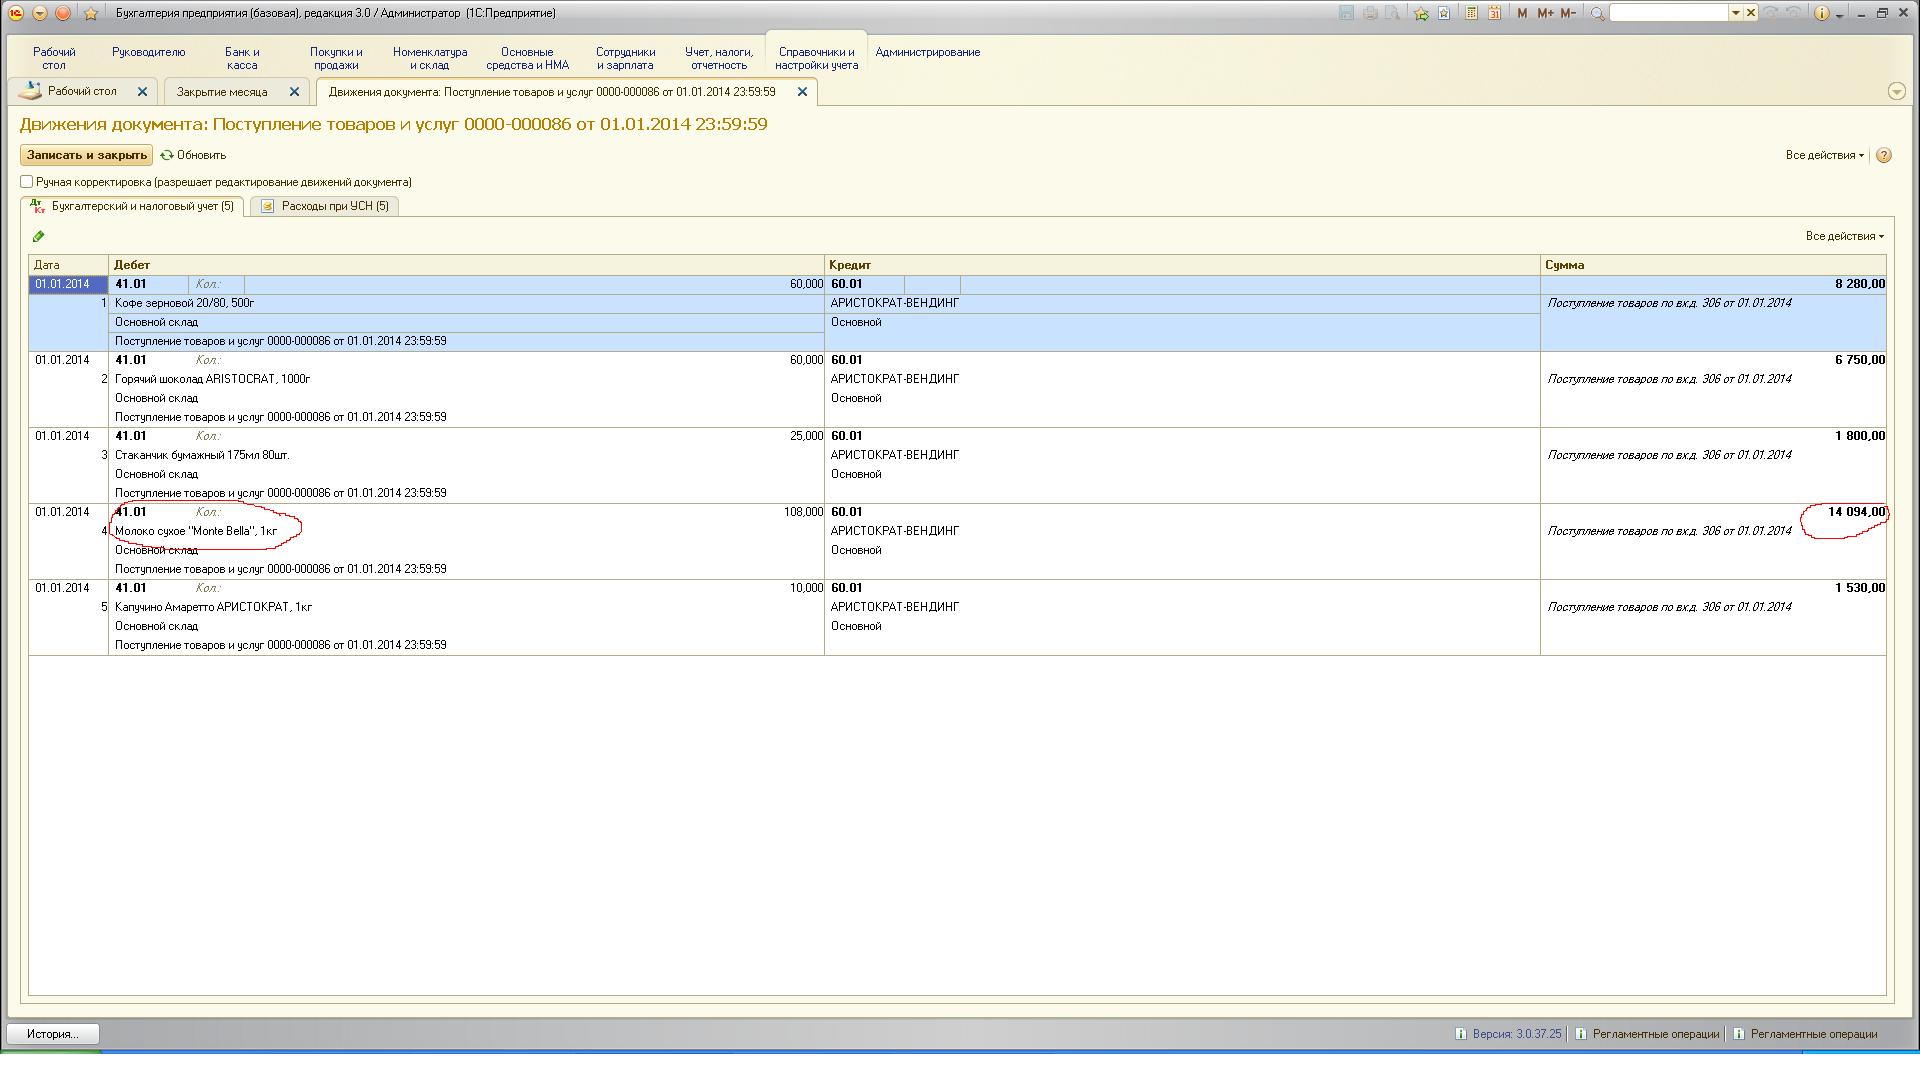Switch to Расходы при УСН tab

pos(325,206)
